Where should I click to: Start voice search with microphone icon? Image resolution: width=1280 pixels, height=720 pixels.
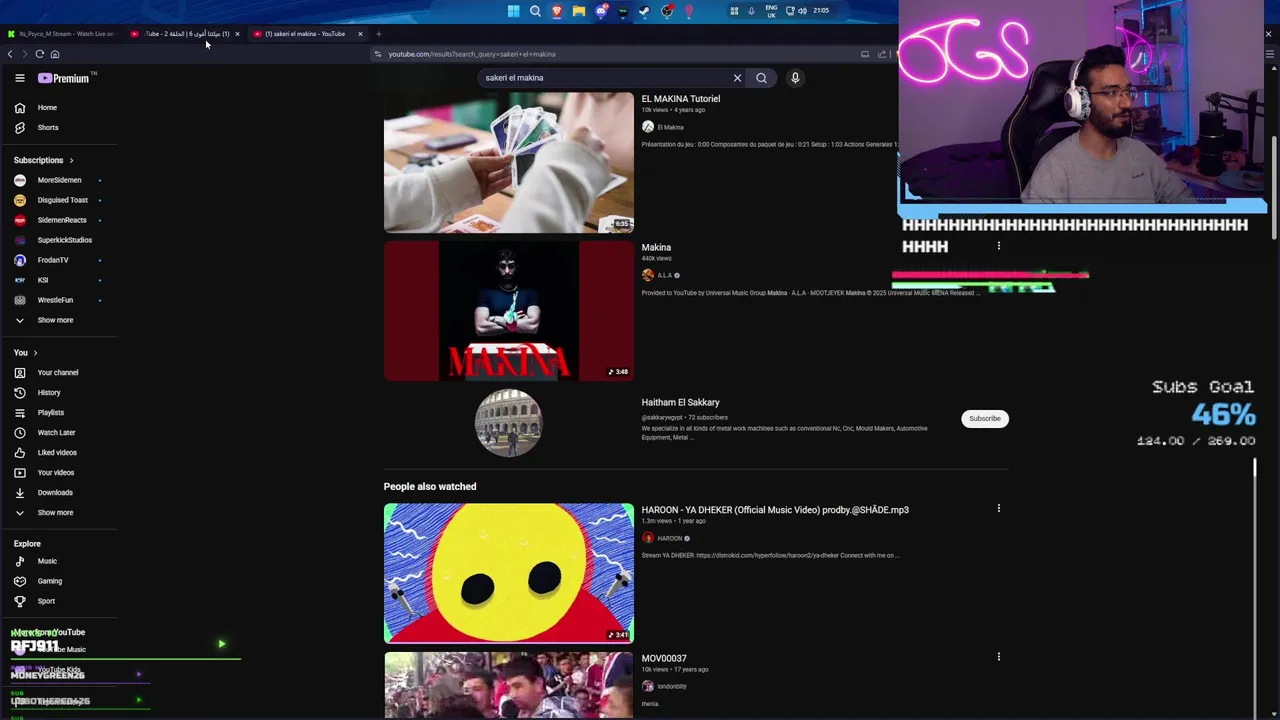tap(795, 78)
